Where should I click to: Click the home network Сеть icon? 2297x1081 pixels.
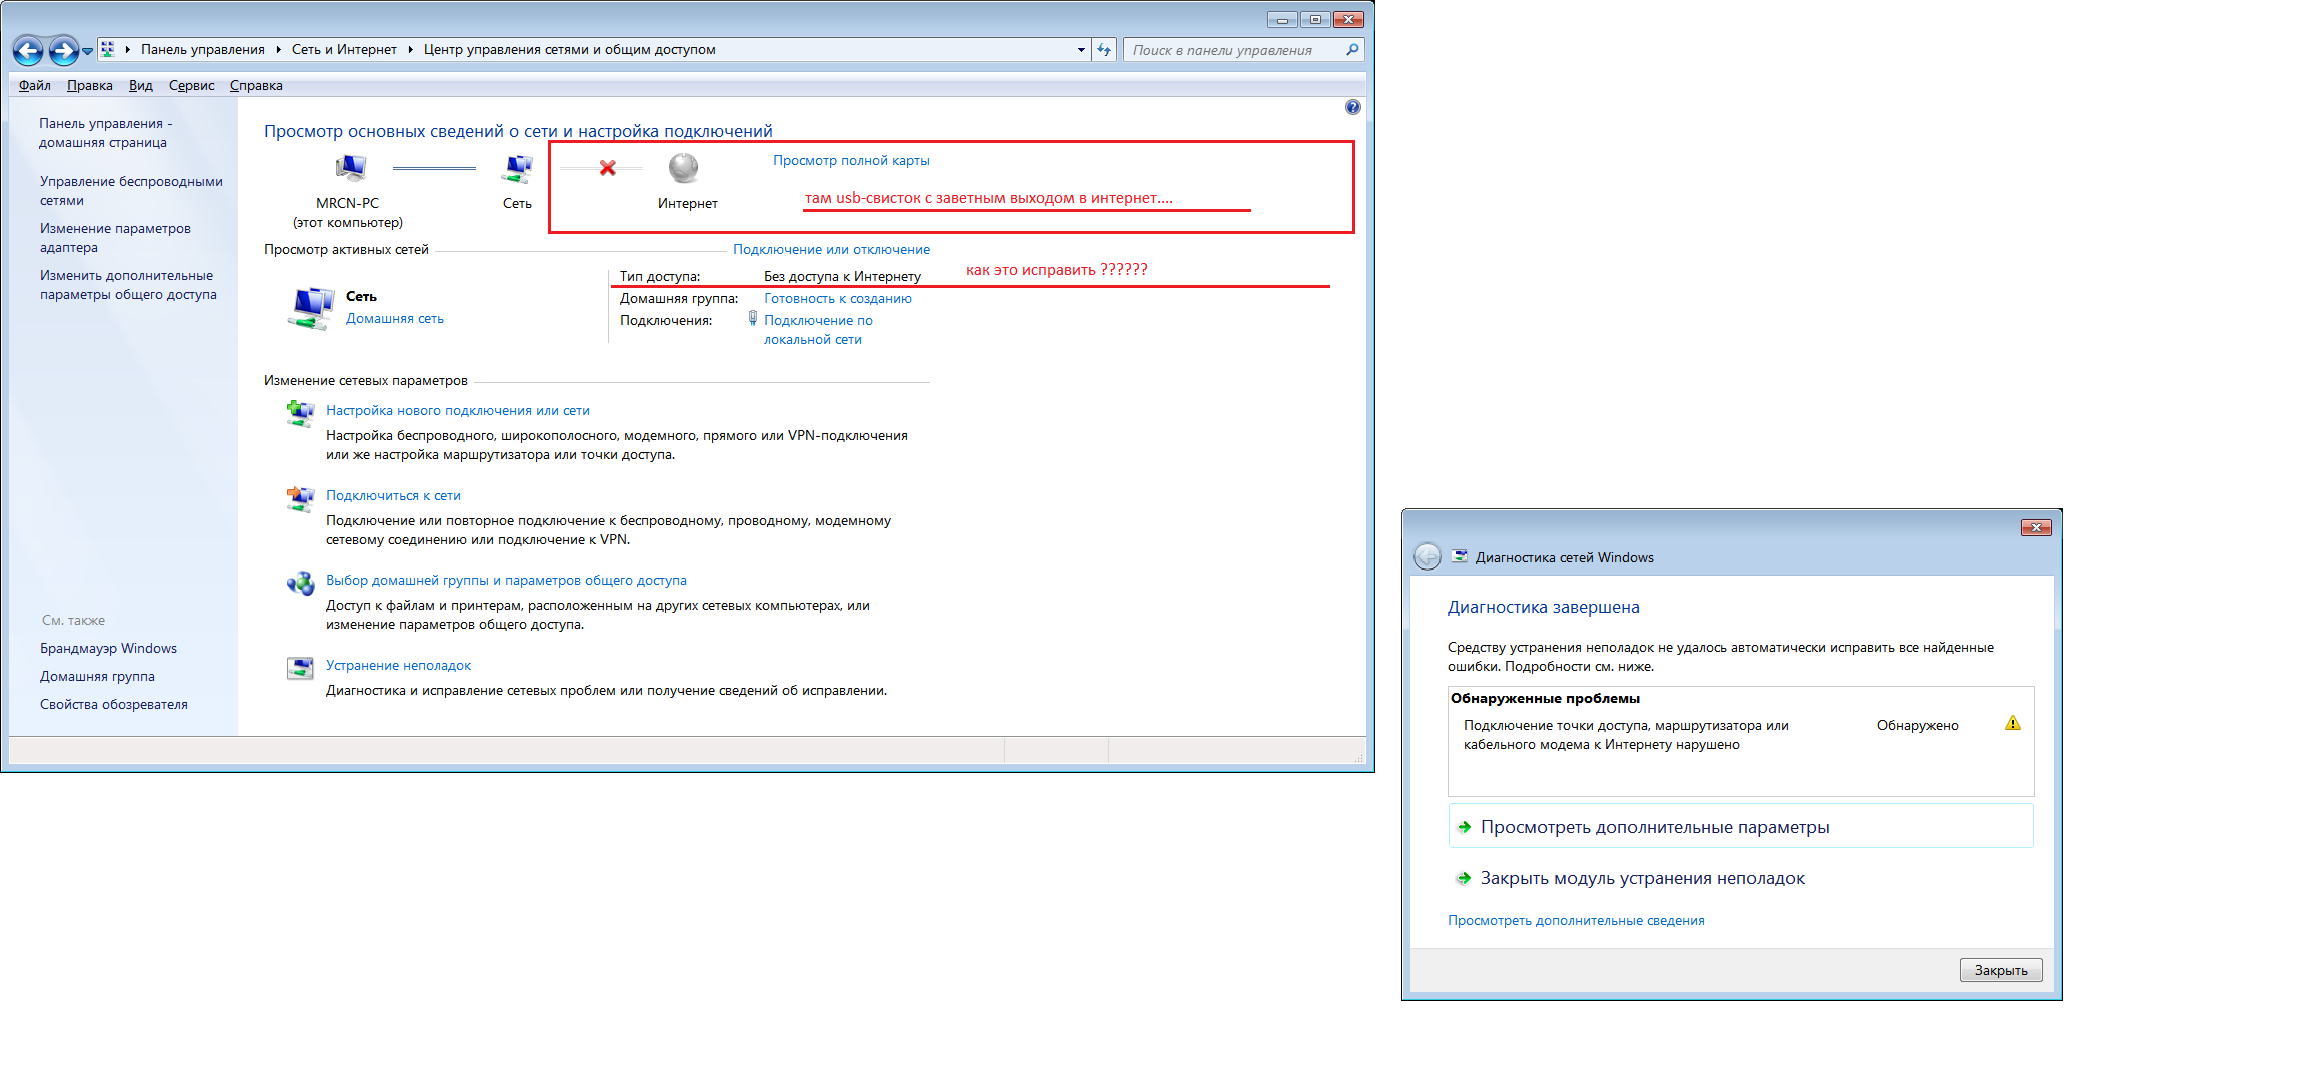[x=312, y=307]
